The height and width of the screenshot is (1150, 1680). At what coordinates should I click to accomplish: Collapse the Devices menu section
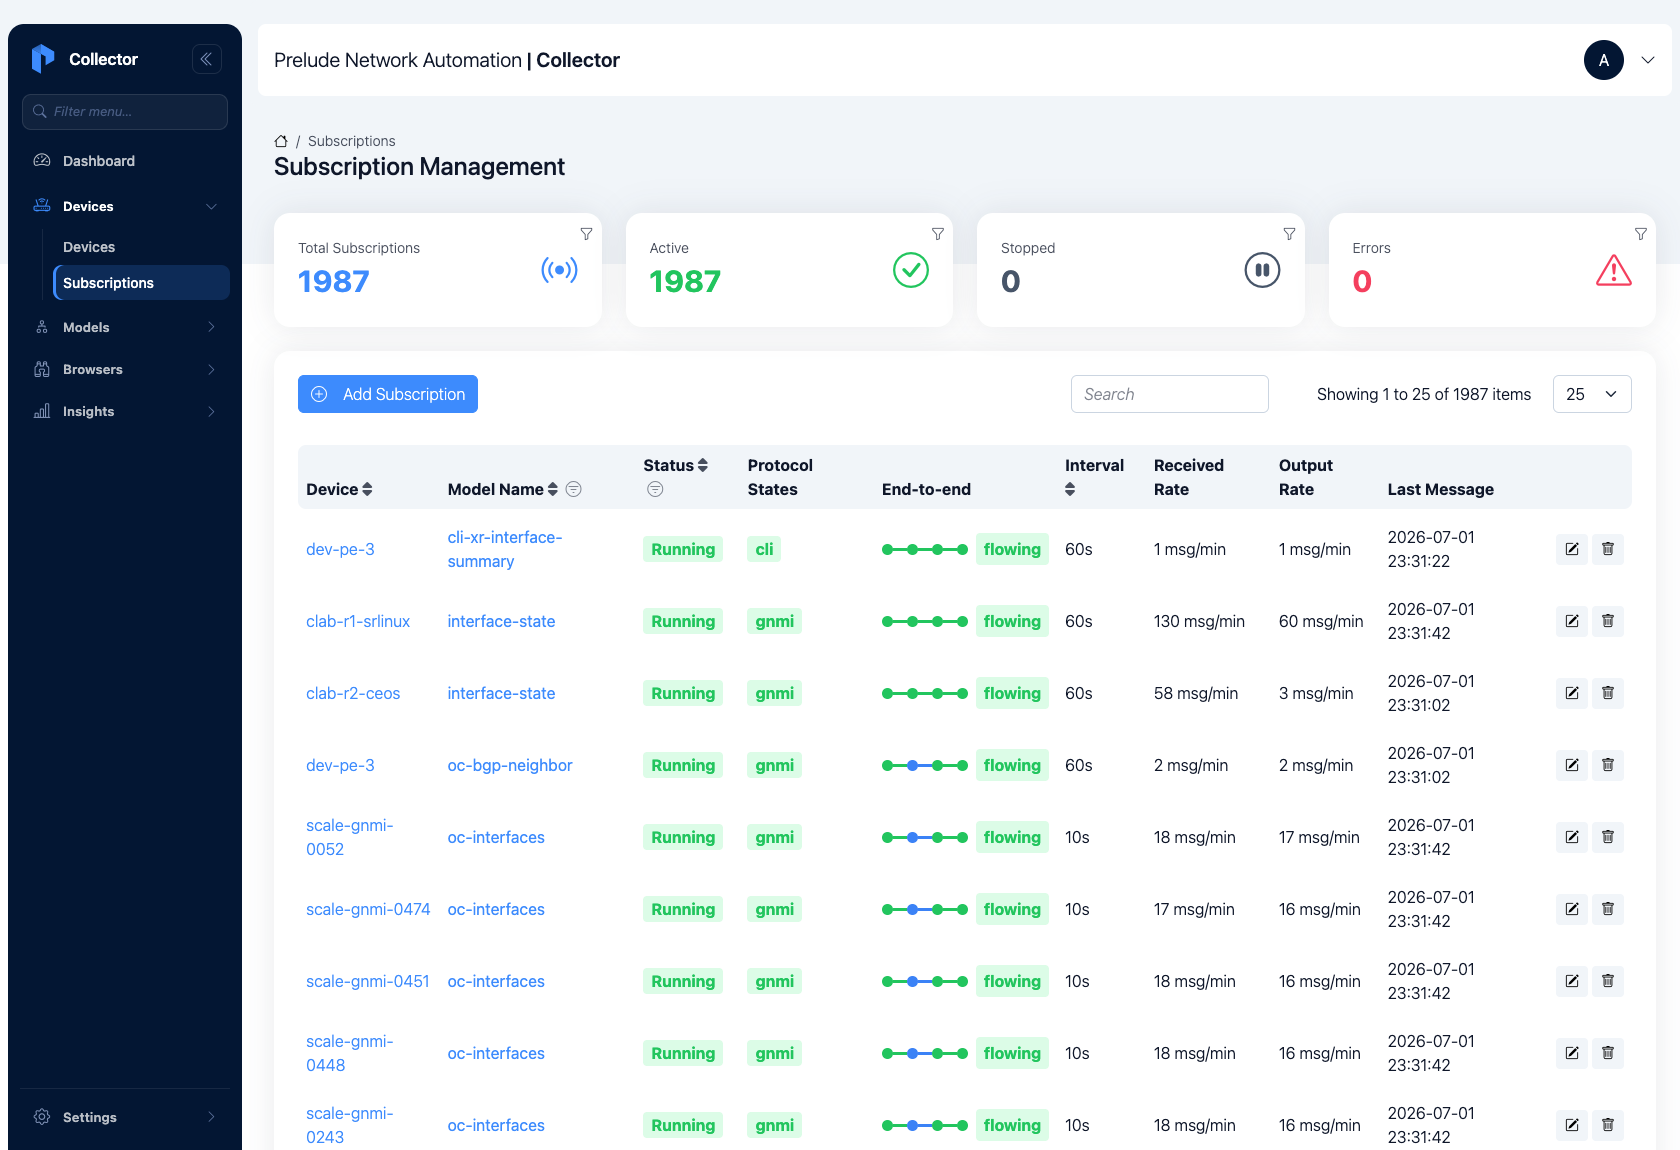pos(211,206)
